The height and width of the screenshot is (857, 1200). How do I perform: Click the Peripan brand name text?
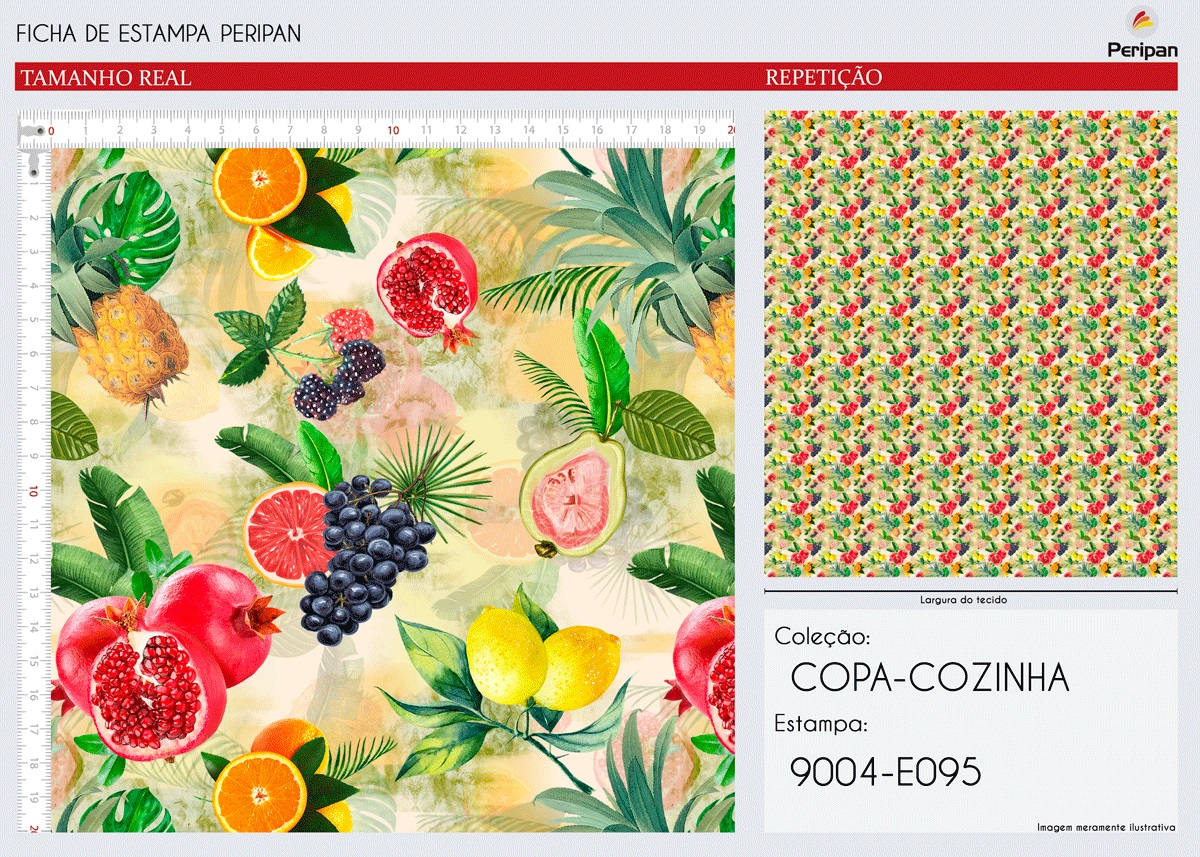(x=1142, y=50)
